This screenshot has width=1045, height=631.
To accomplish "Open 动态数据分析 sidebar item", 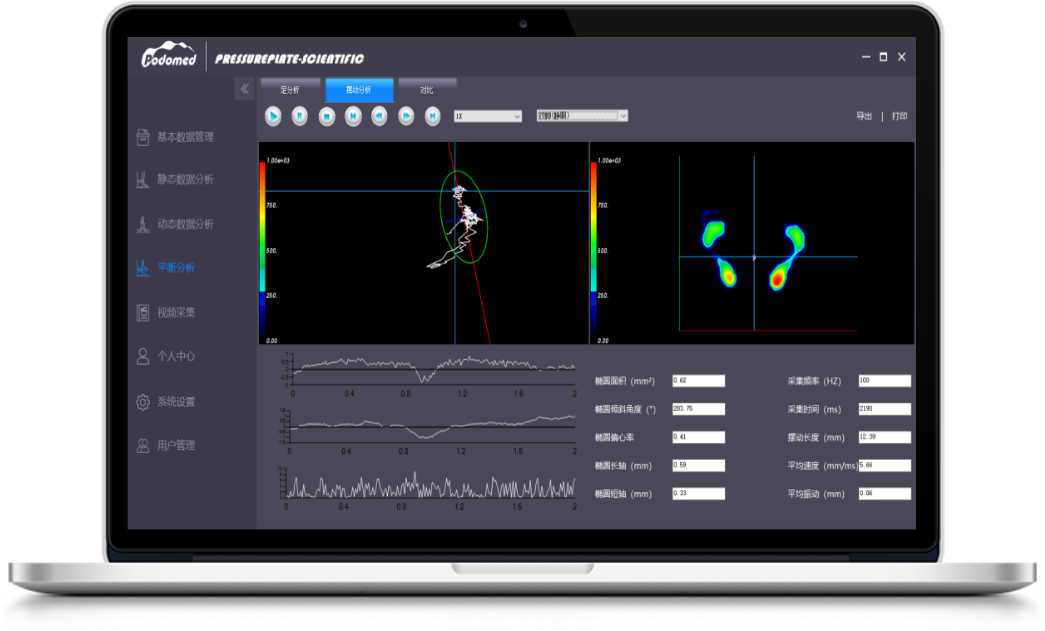I will 185,224.
